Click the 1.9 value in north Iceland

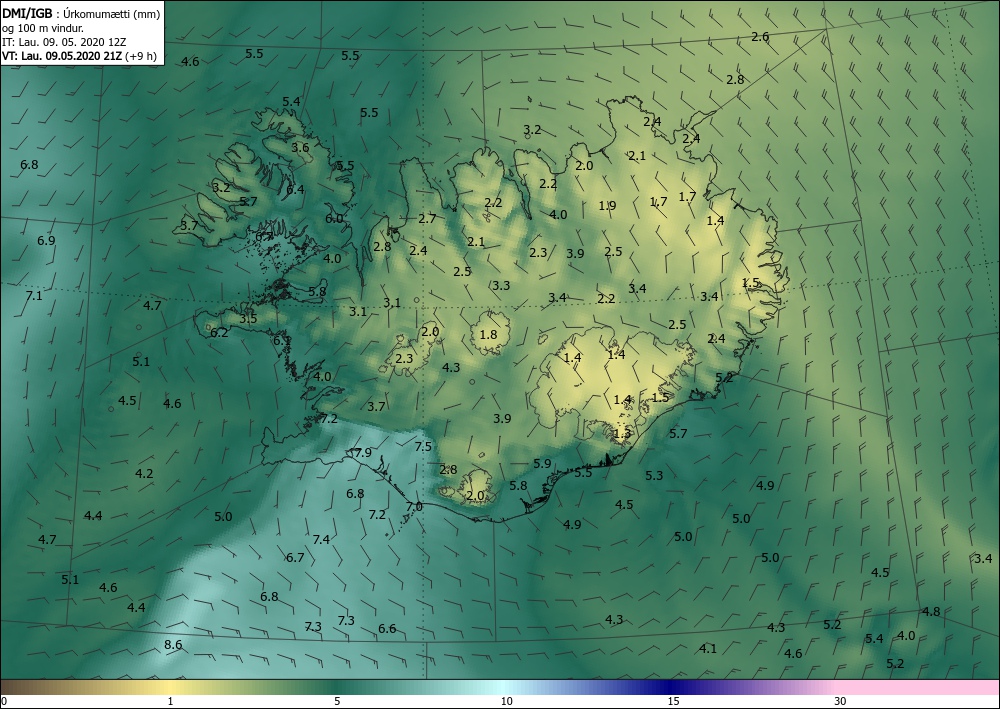(607, 205)
